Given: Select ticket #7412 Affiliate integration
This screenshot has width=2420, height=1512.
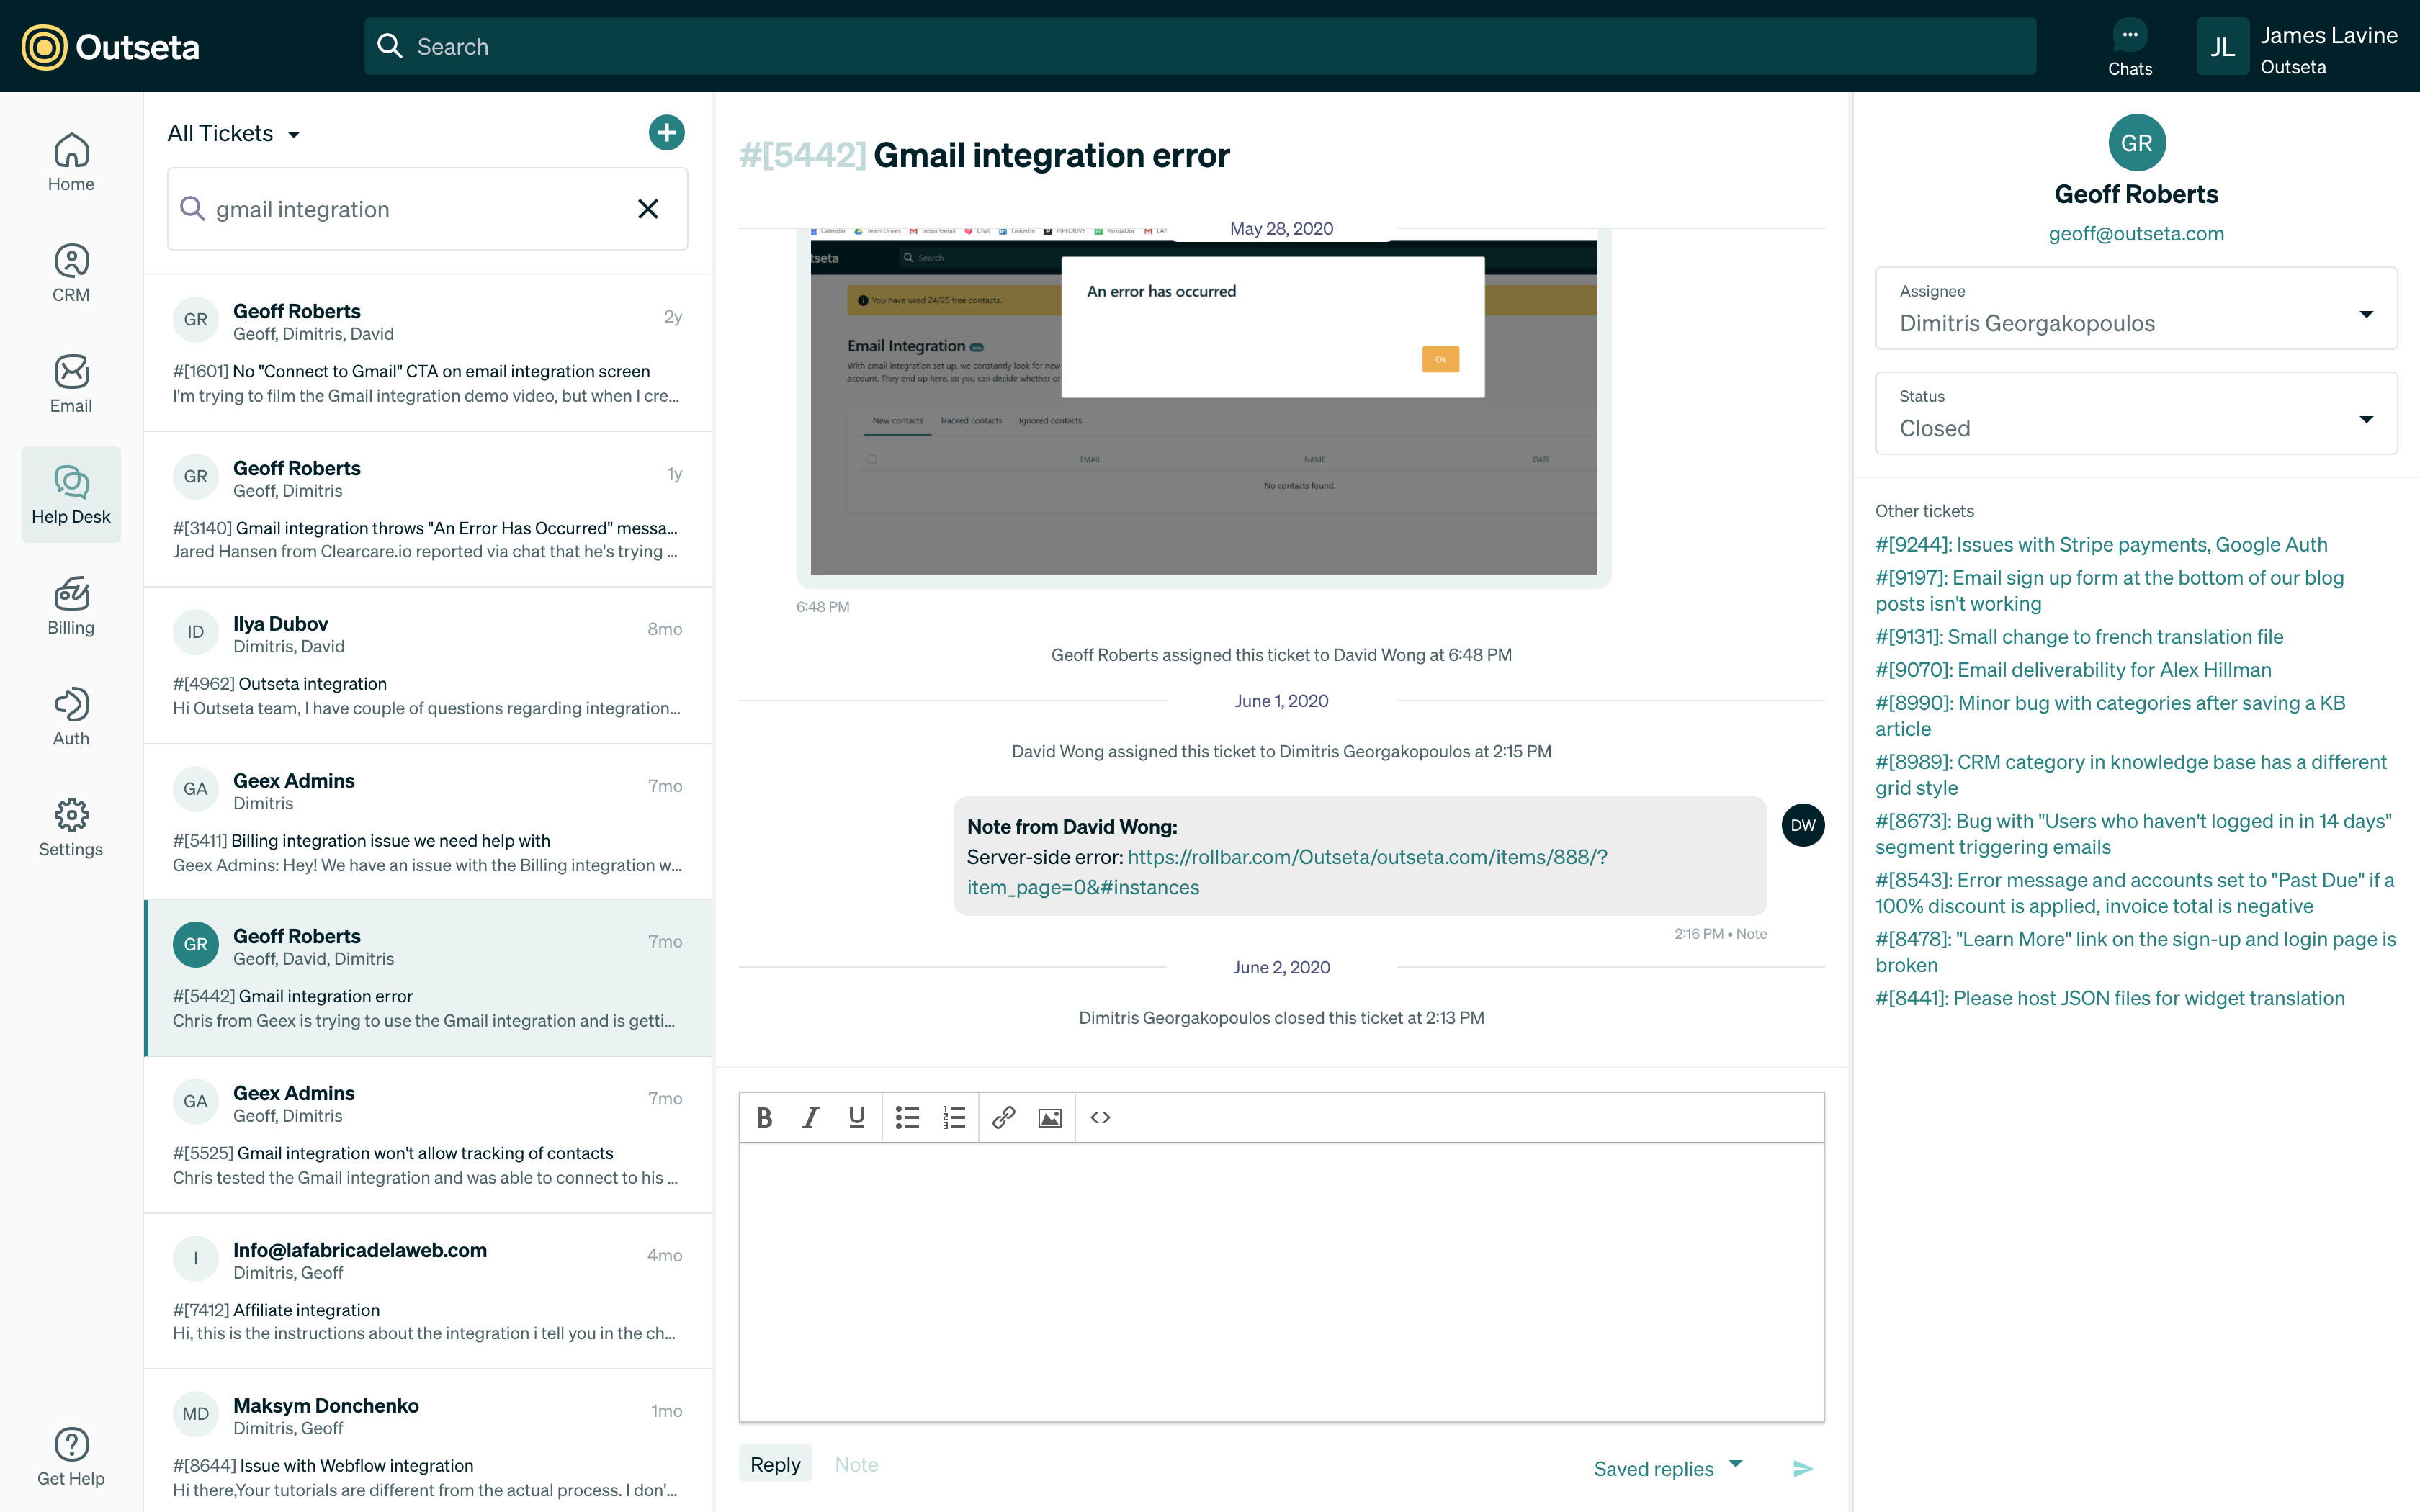Looking at the screenshot, I should pos(428,1291).
